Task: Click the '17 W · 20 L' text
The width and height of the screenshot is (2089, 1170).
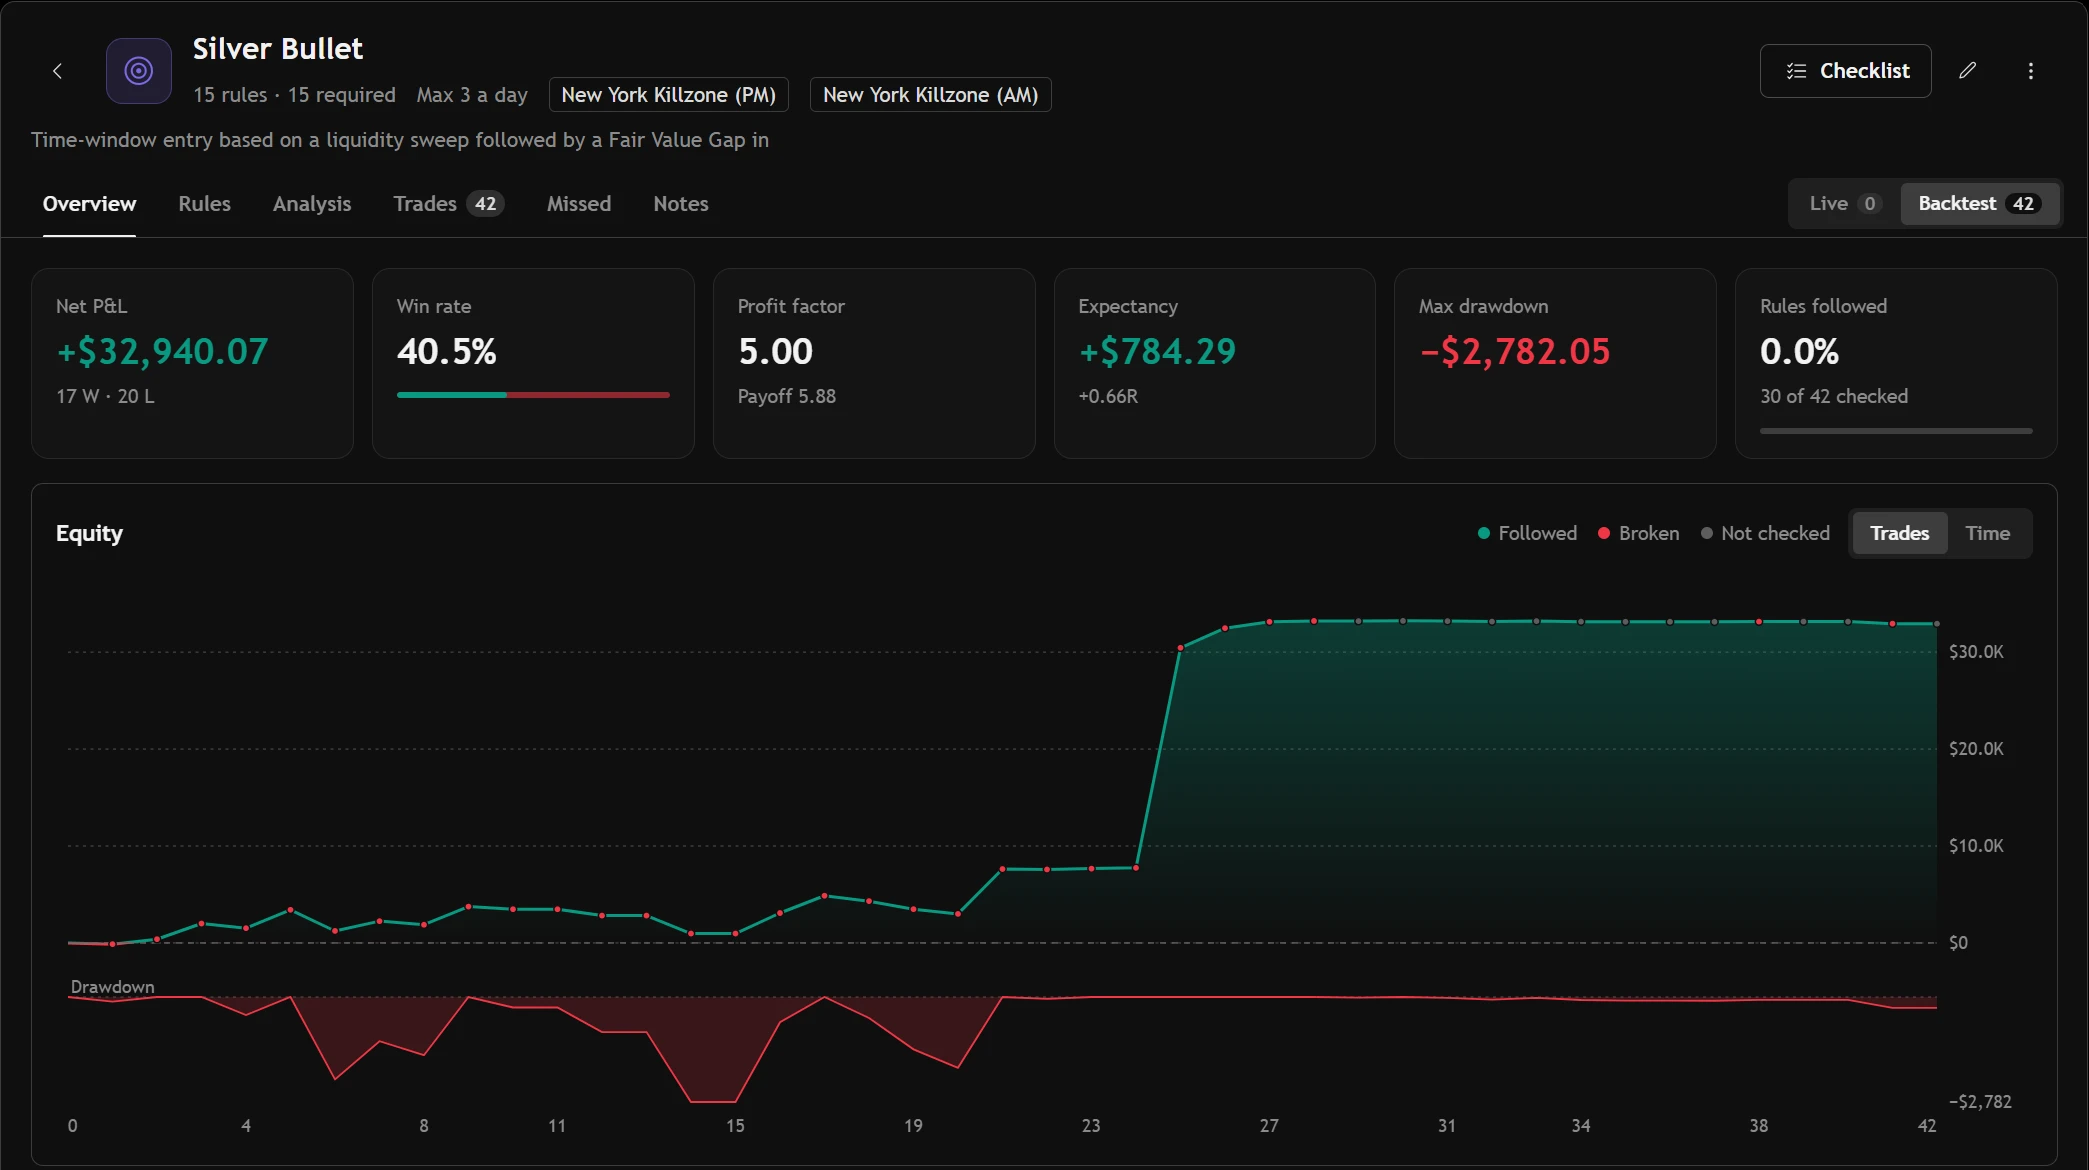Action: pyautogui.click(x=105, y=396)
